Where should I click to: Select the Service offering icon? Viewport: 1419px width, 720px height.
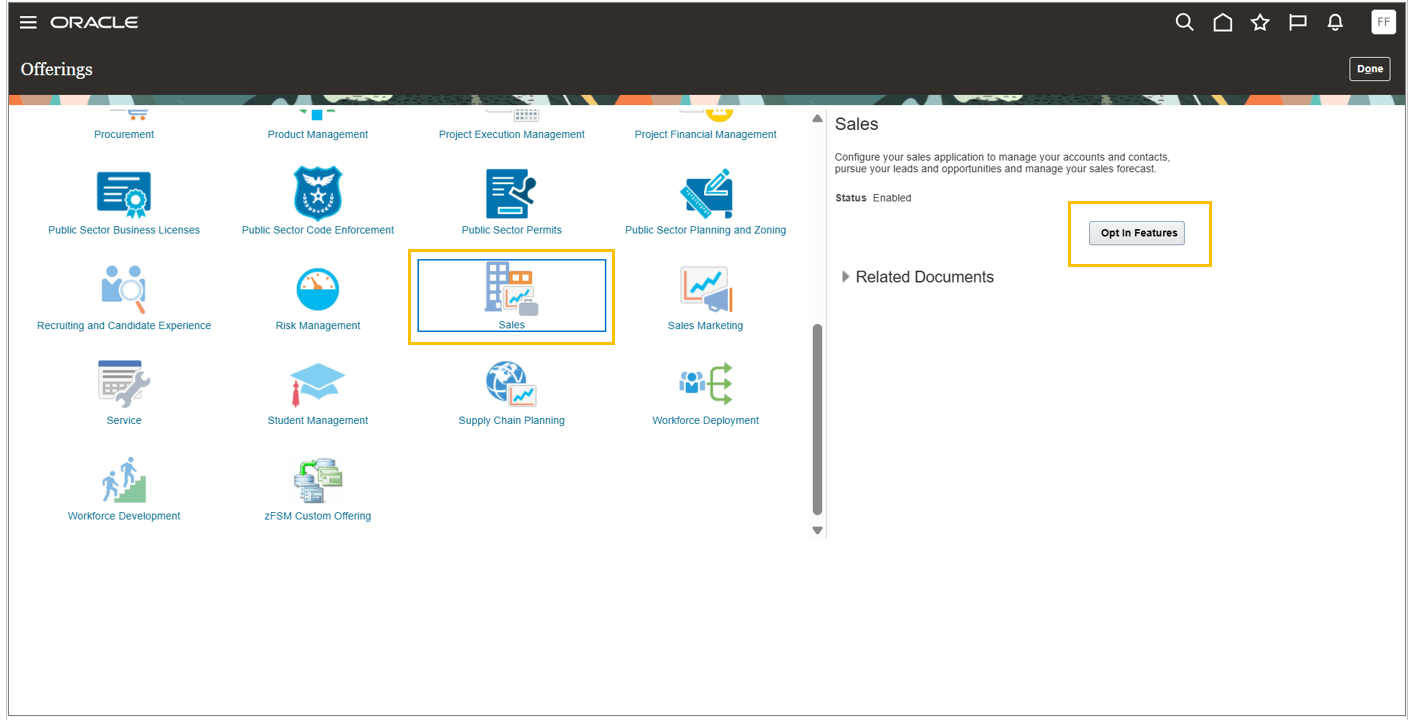(123, 390)
